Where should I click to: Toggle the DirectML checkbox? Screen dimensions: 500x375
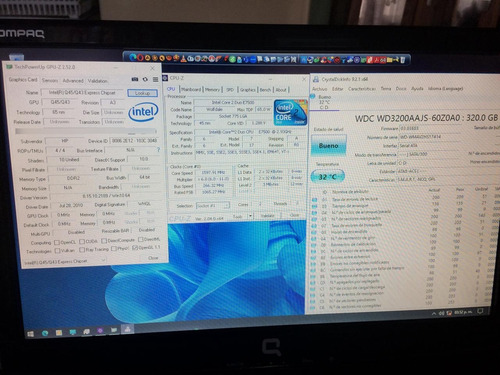tap(140, 239)
